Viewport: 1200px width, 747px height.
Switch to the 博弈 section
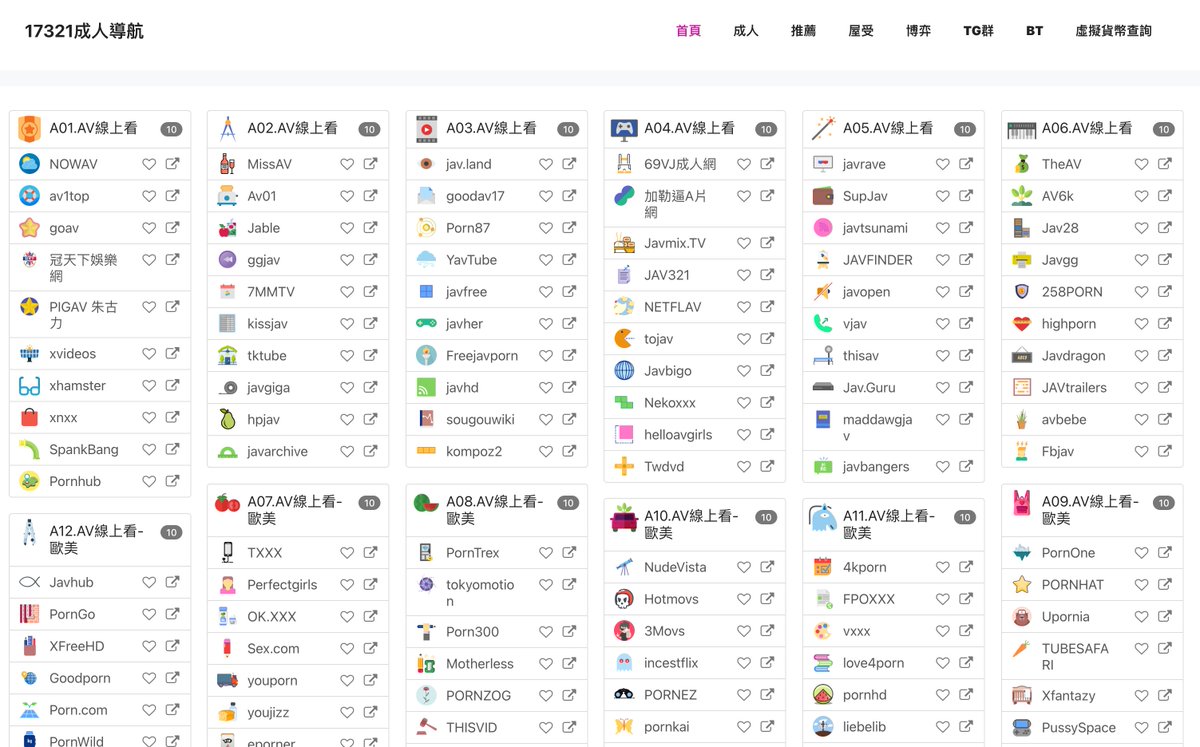pyautogui.click(x=918, y=31)
